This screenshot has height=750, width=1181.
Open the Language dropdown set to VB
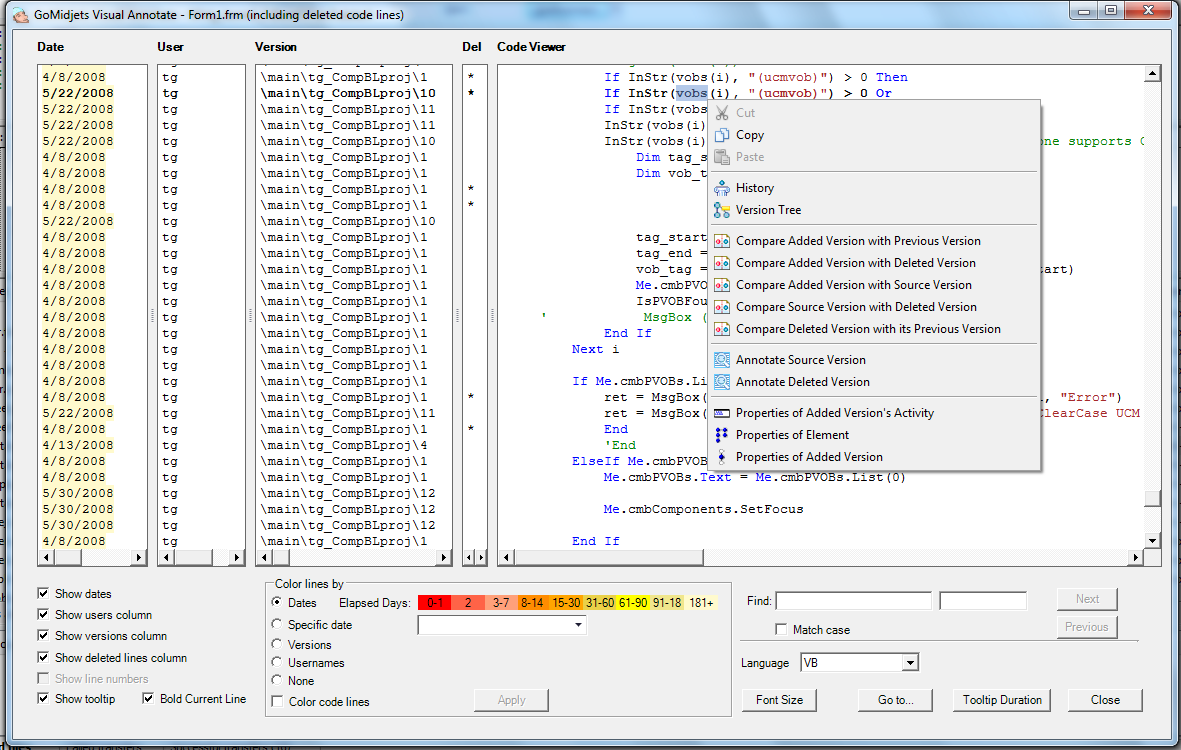(909, 663)
